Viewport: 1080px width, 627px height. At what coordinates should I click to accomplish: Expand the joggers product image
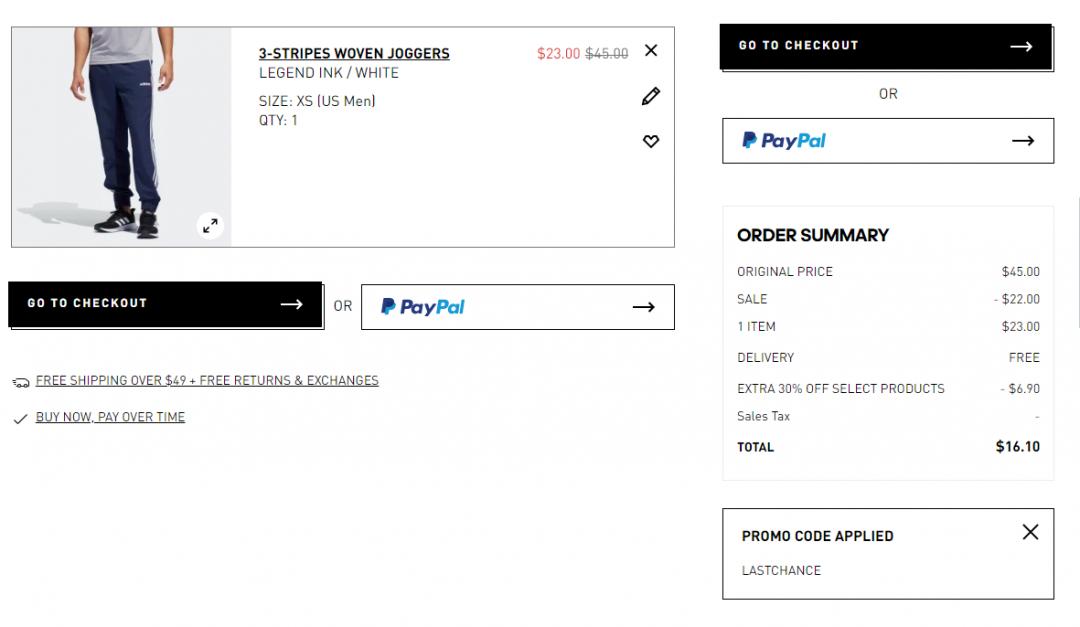[x=210, y=226]
